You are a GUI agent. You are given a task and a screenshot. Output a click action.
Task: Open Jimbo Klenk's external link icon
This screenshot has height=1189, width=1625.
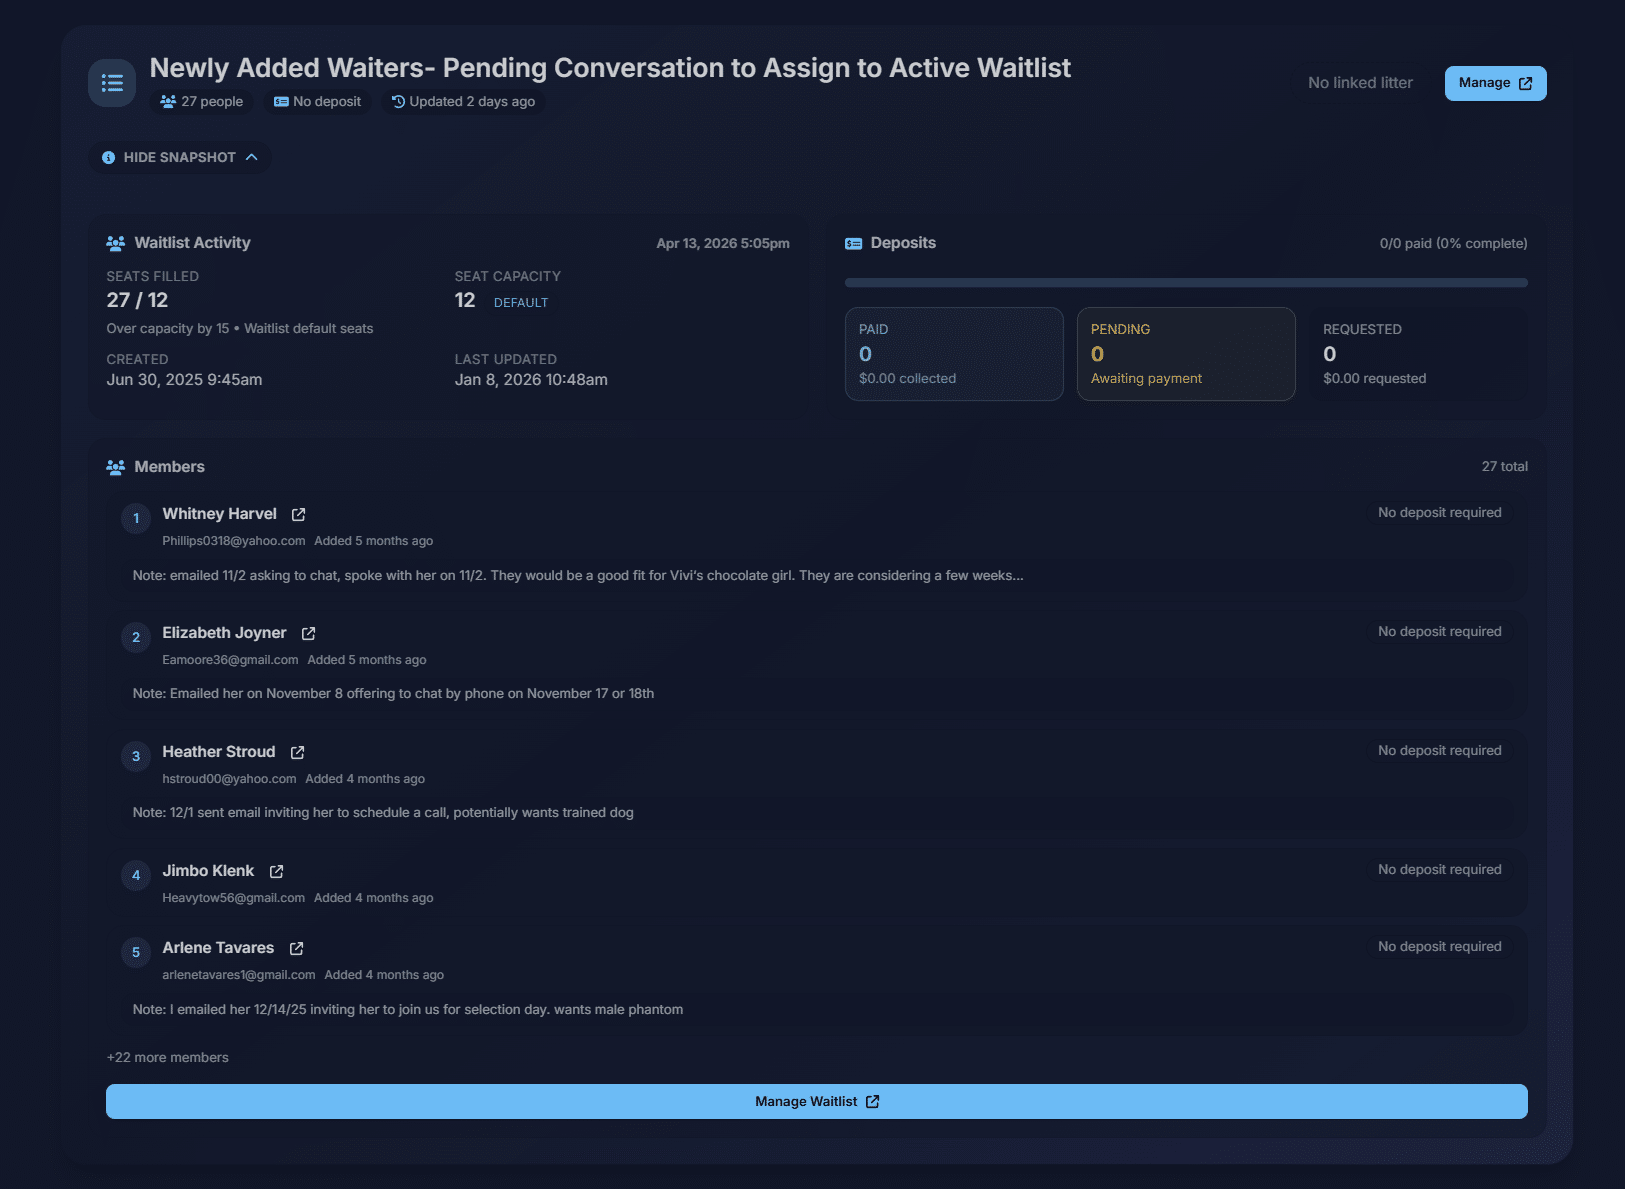click(x=275, y=871)
